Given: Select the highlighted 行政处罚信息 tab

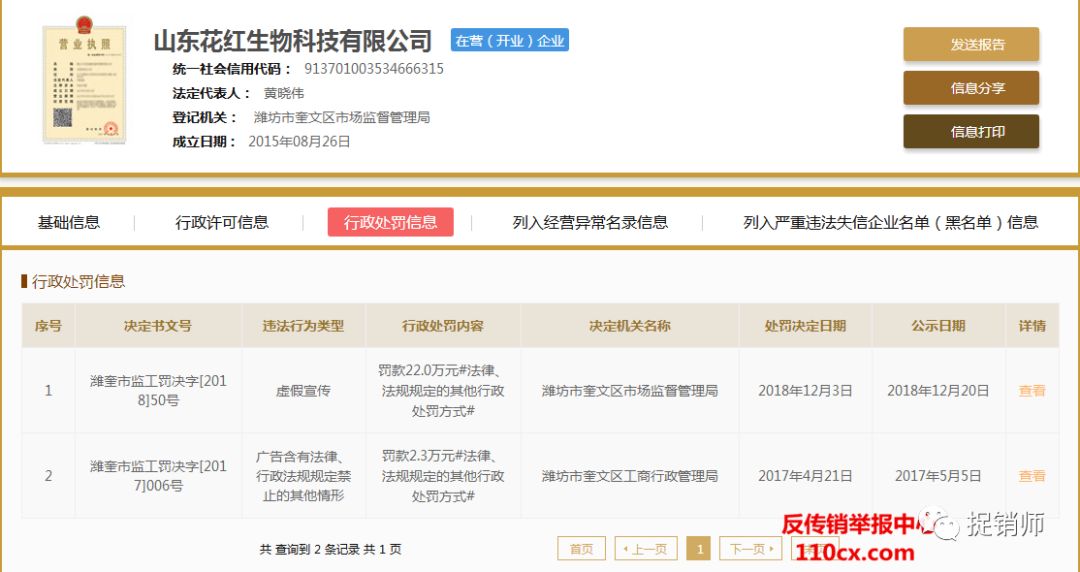Looking at the screenshot, I should pos(390,223).
